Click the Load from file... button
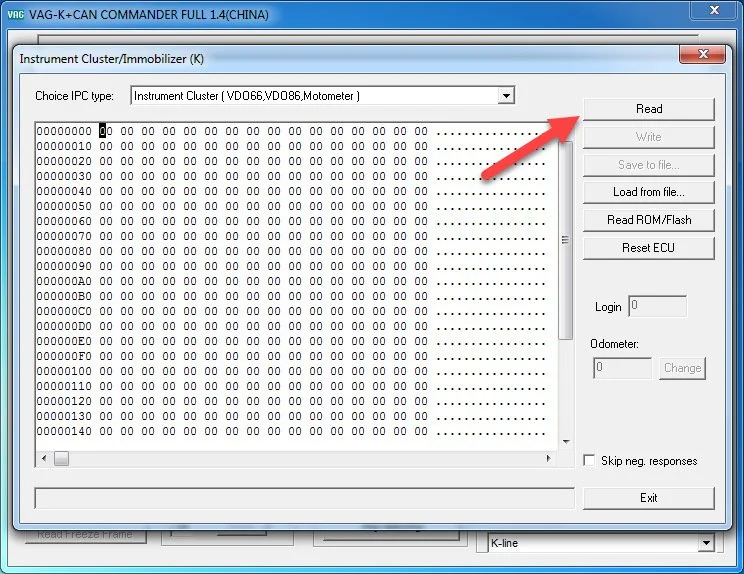744x574 pixels. [x=648, y=192]
